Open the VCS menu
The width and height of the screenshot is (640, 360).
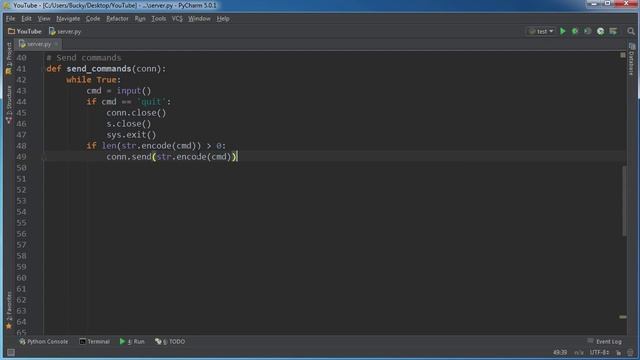[x=177, y=18]
